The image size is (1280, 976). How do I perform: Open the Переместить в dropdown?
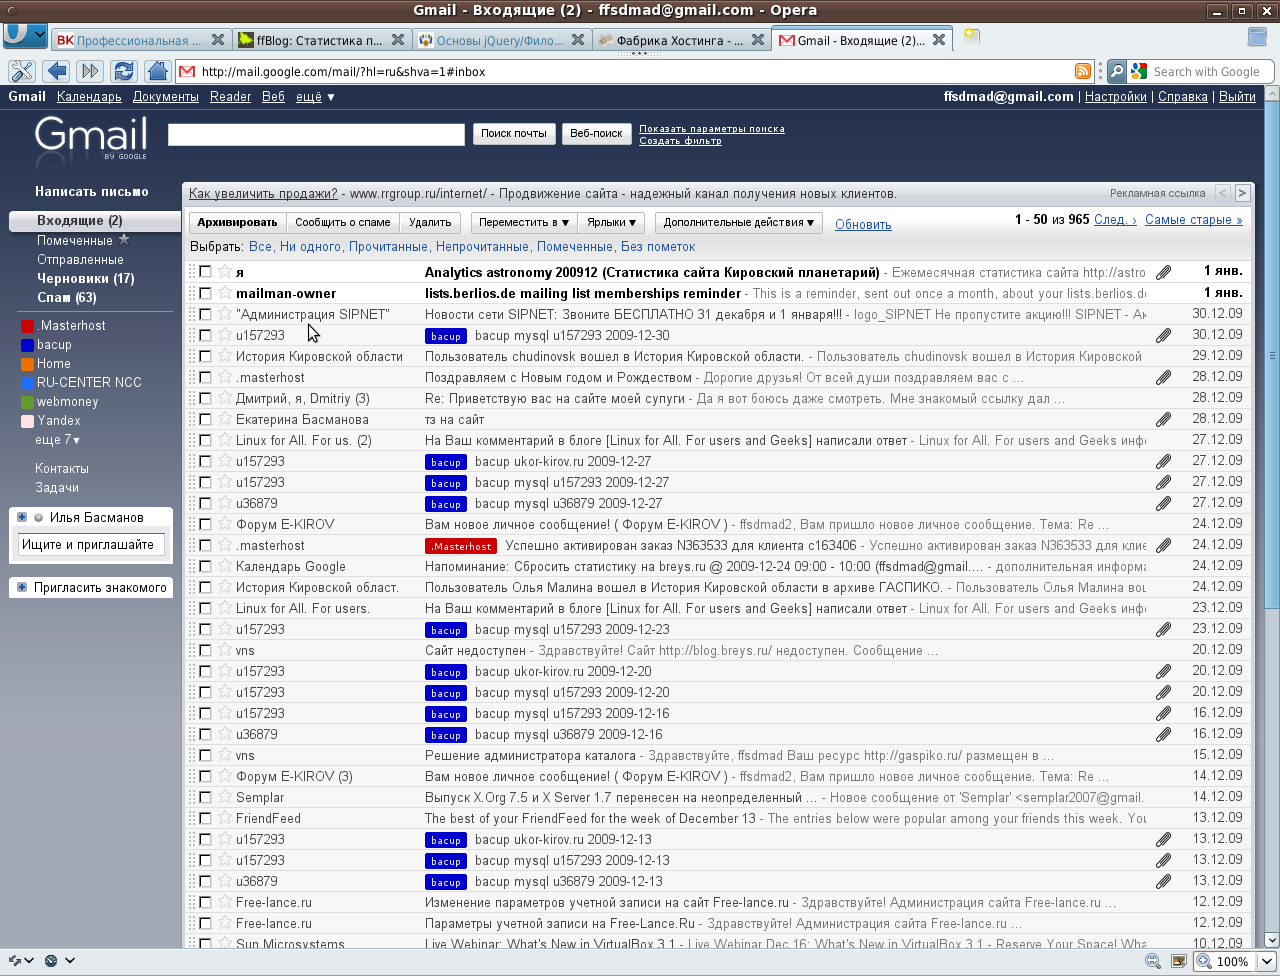(523, 223)
